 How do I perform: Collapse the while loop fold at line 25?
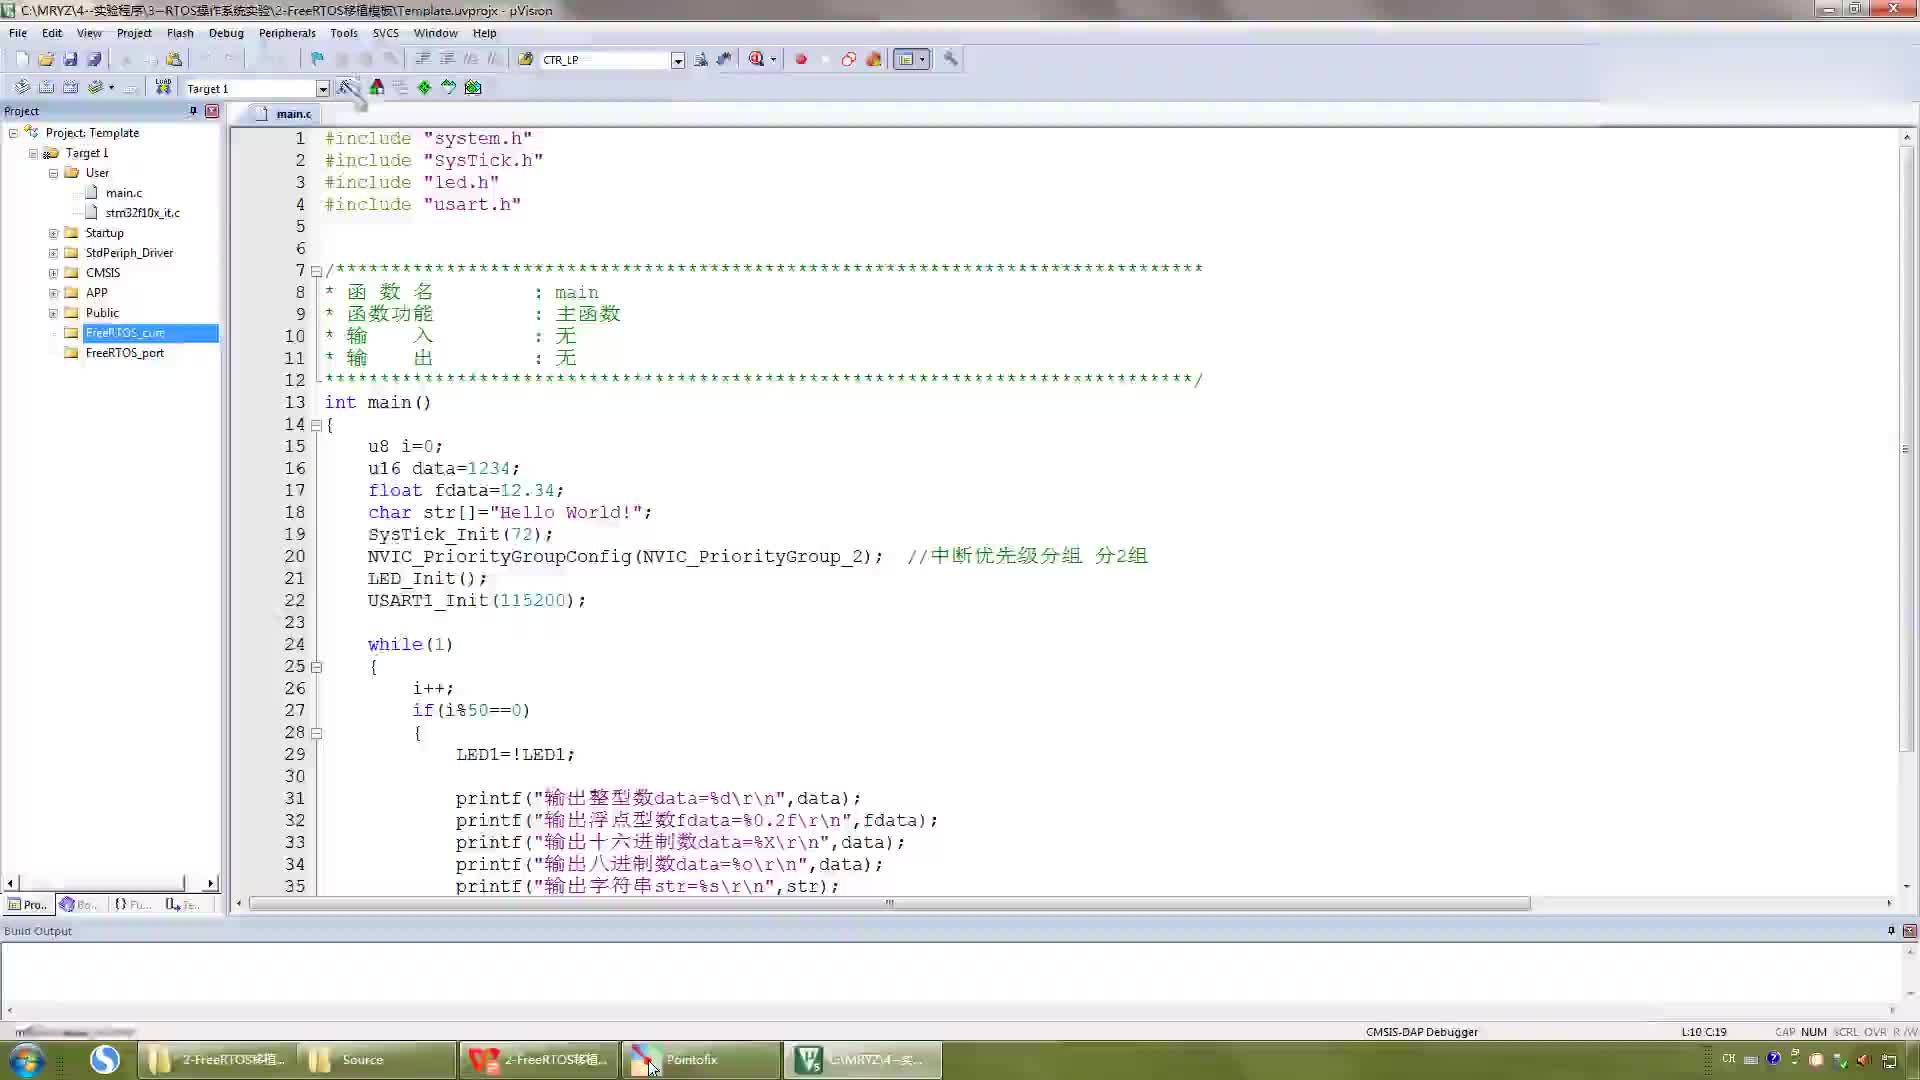pyautogui.click(x=316, y=667)
